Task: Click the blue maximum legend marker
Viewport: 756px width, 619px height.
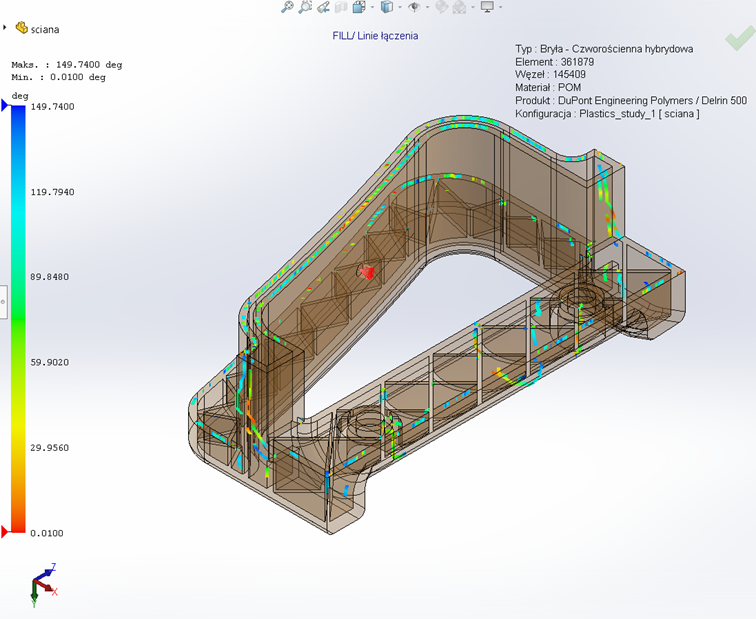Action: 6,107
